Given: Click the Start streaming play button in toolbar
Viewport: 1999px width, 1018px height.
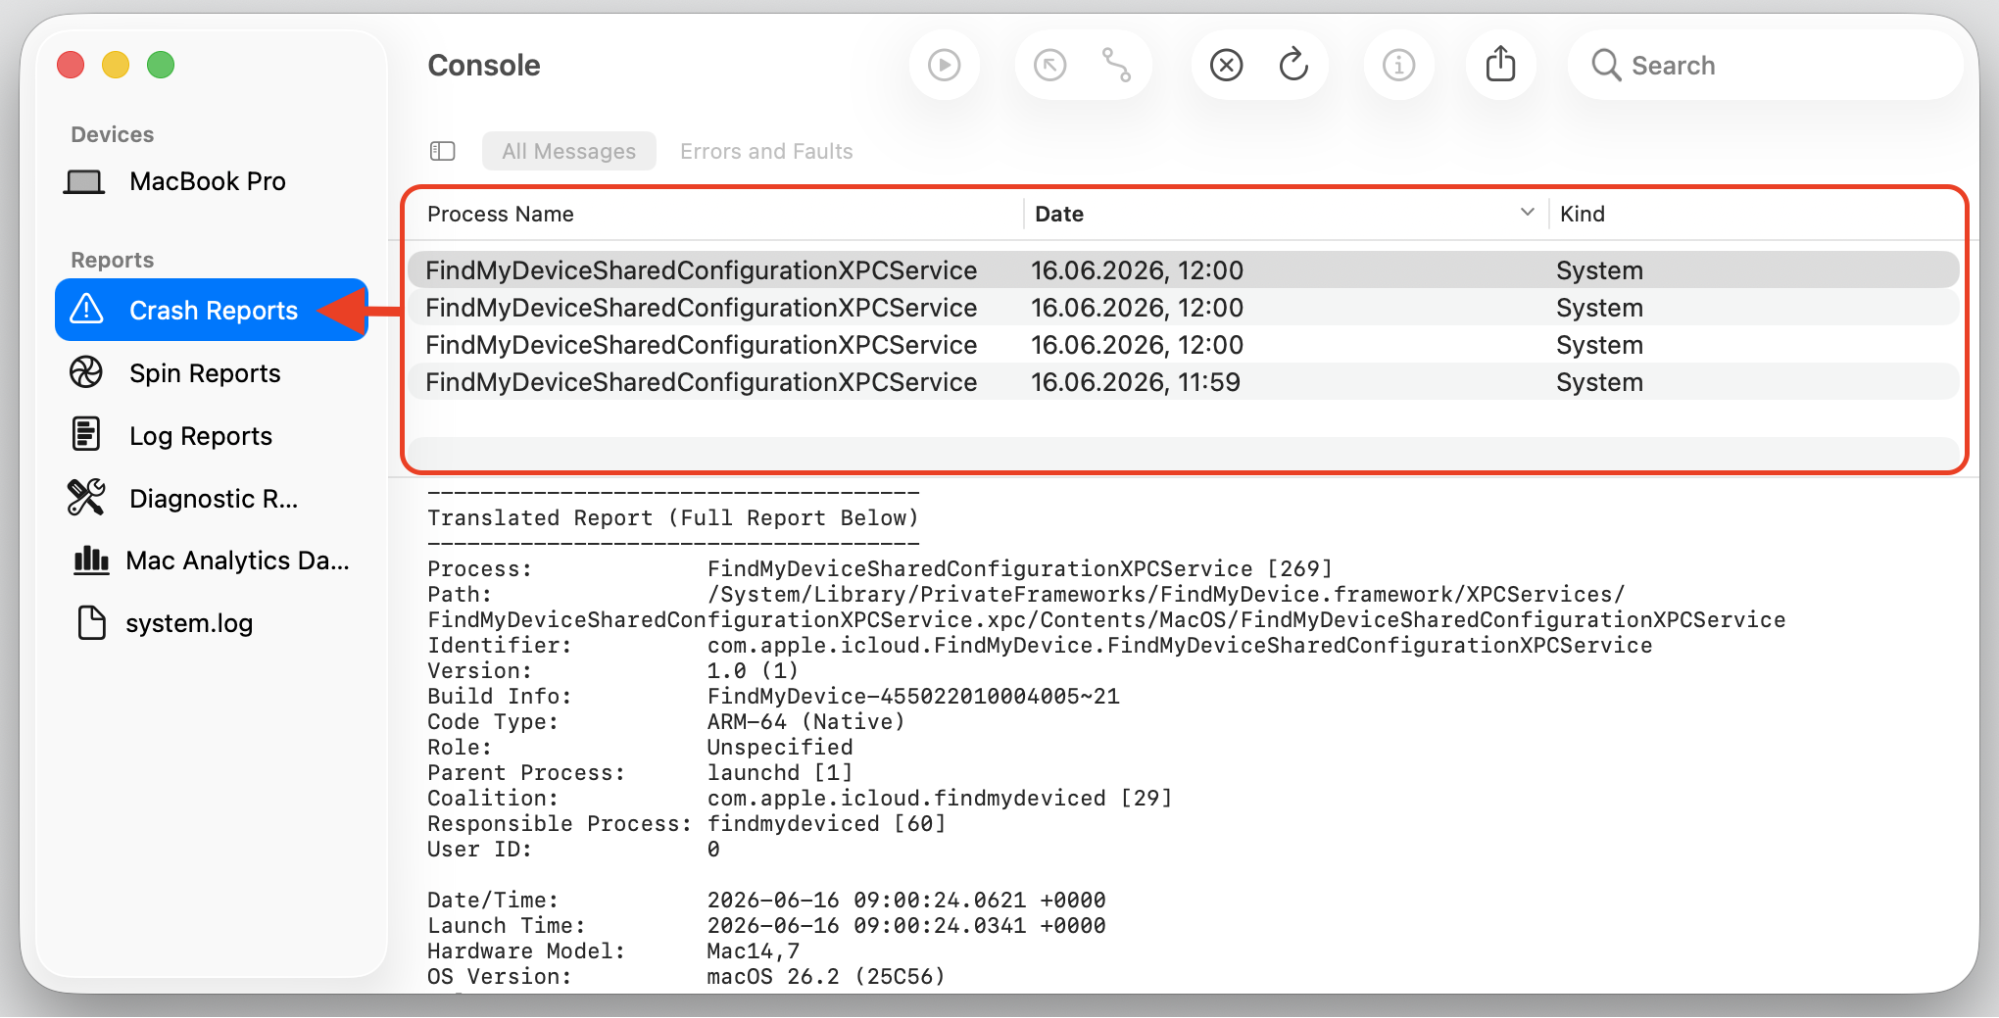Looking at the screenshot, I should [x=944, y=65].
